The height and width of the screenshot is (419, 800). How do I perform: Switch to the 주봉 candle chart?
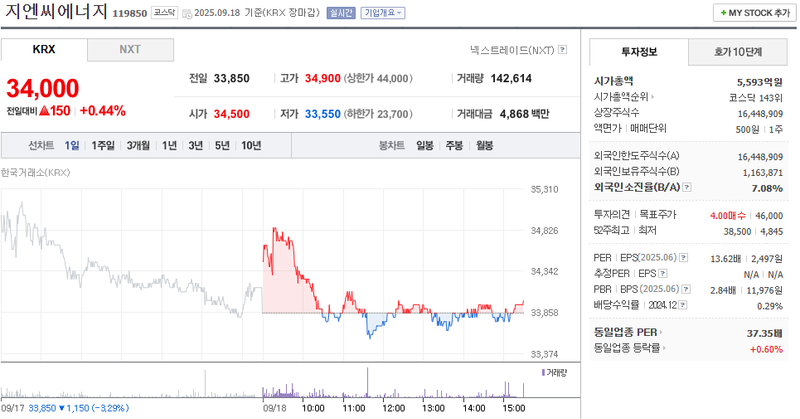pyautogui.click(x=454, y=145)
